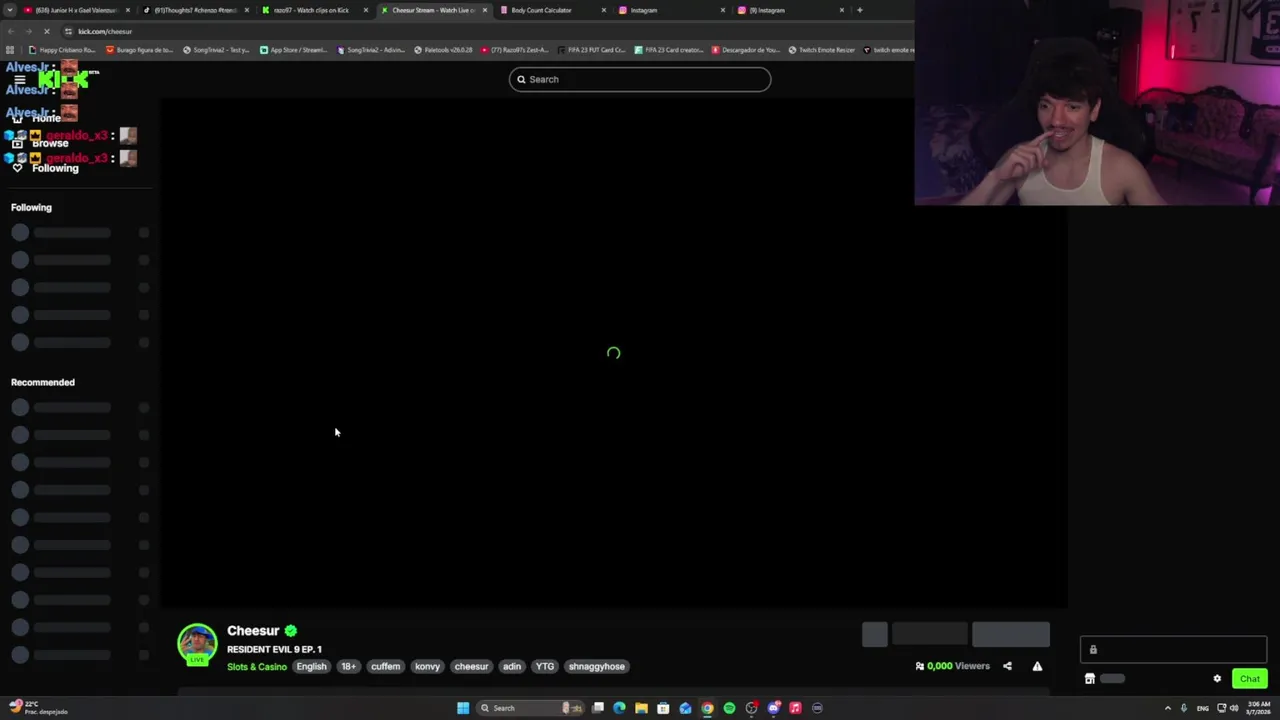Click the Chat send button

point(1250,679)
